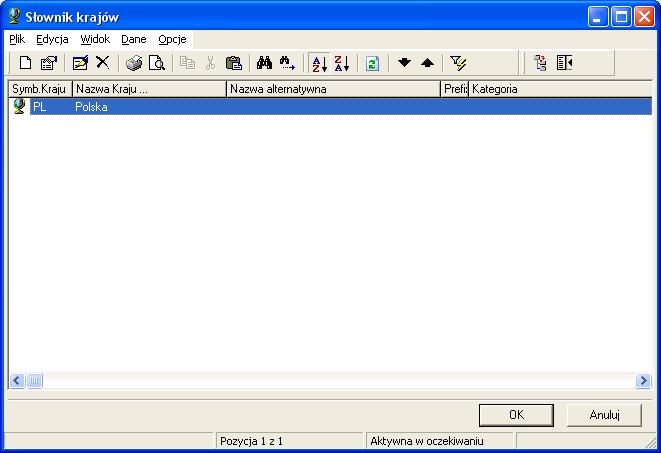Screen dimensions: 661x453
Task: Click the filter funnel with lightning icon
Action: coord(458,63)
